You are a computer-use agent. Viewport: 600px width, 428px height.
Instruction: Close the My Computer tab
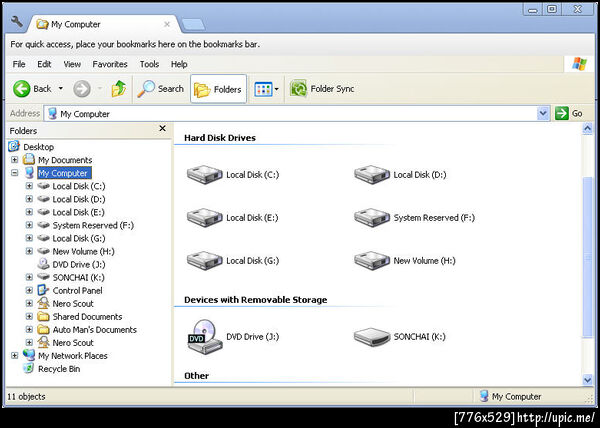tap(167, 24)
